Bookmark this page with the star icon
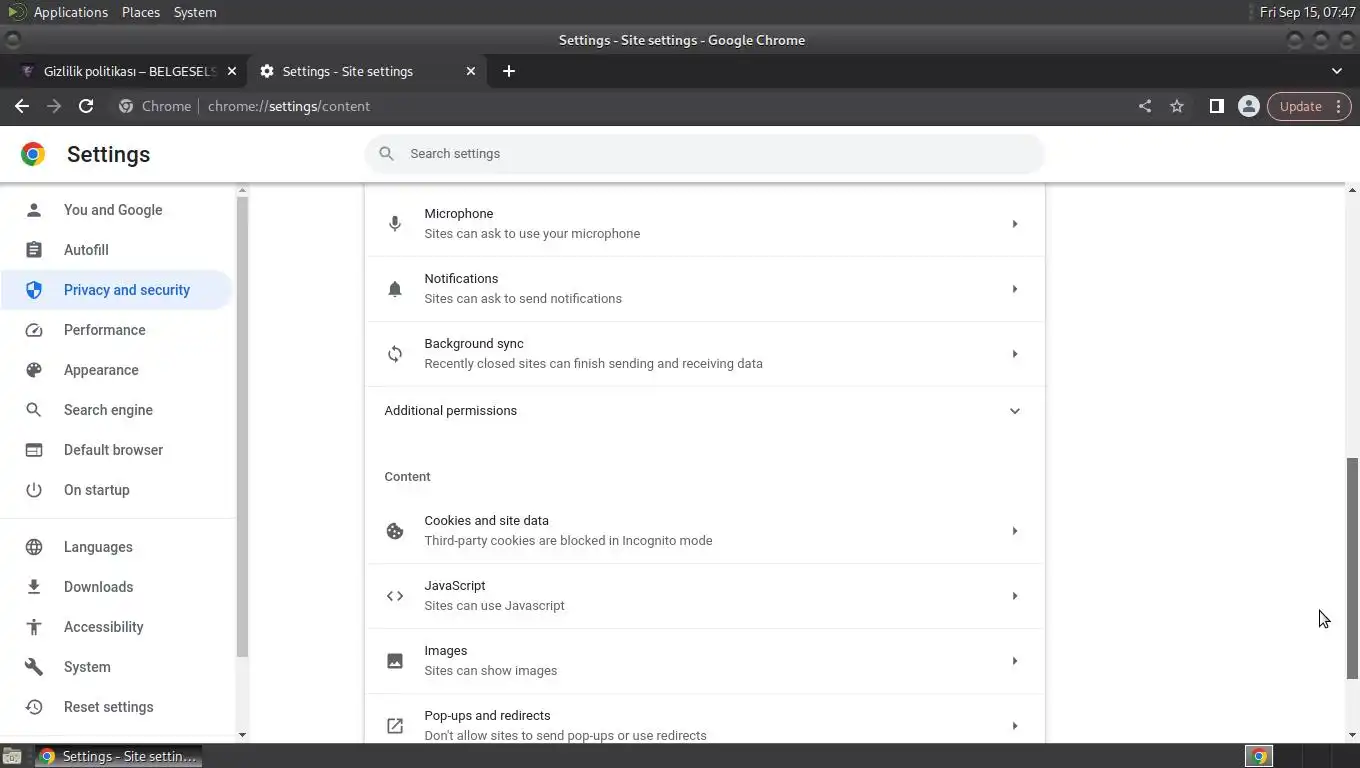Image resolution: width=1360 pixels, height=768 pixels. pos(1177,106)
